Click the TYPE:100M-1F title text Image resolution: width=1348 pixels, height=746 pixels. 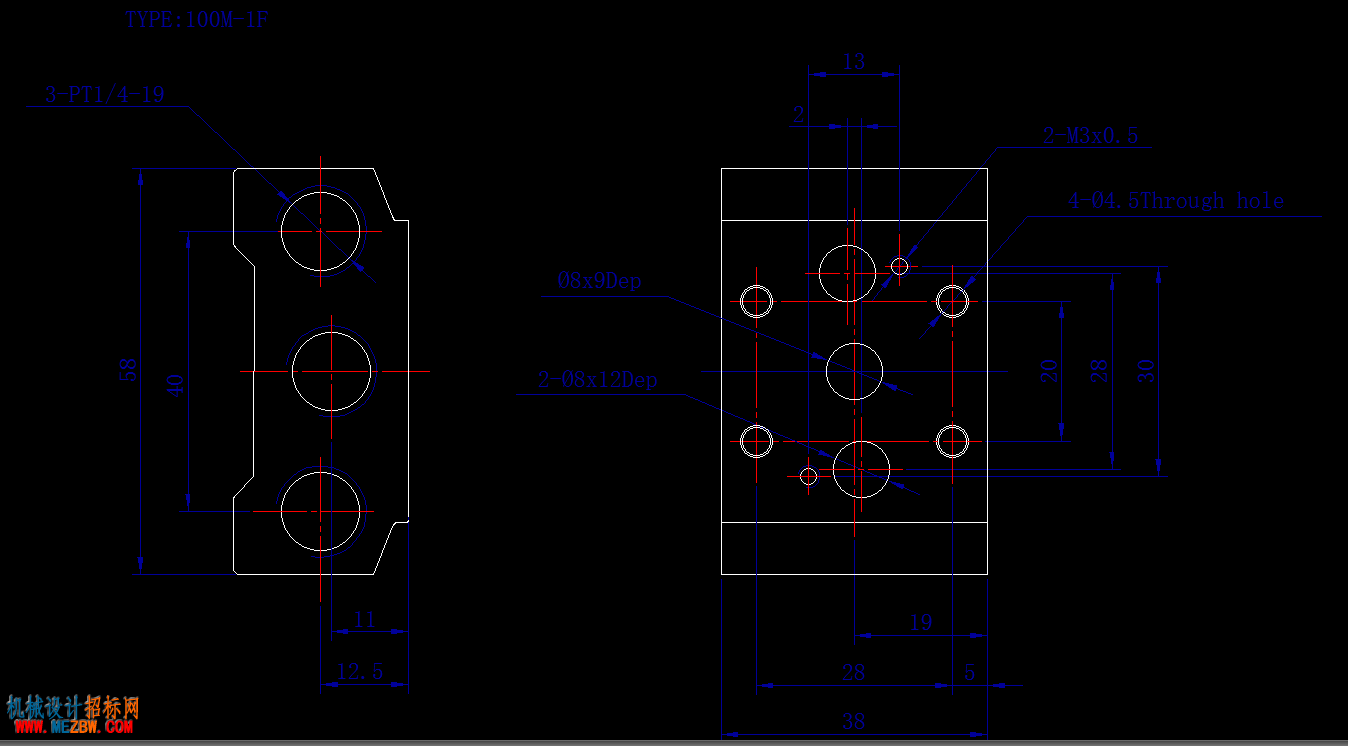pos(196,19)
